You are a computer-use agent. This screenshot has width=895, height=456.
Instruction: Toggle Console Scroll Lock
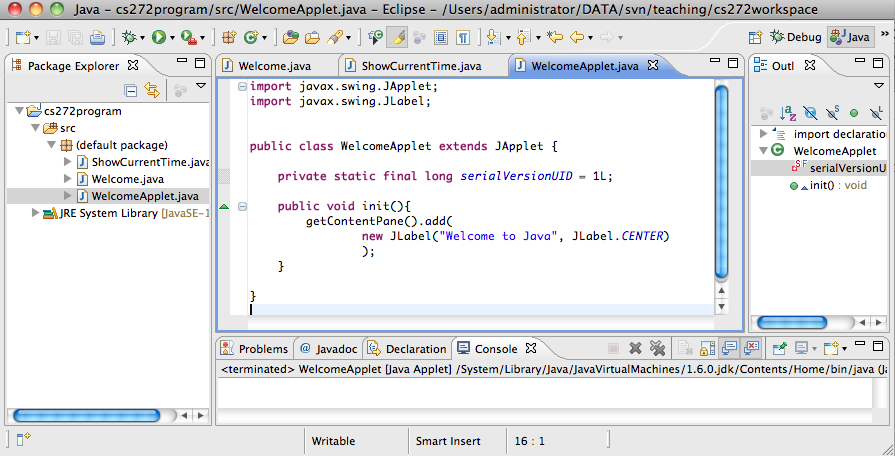[x=707, y=348]
